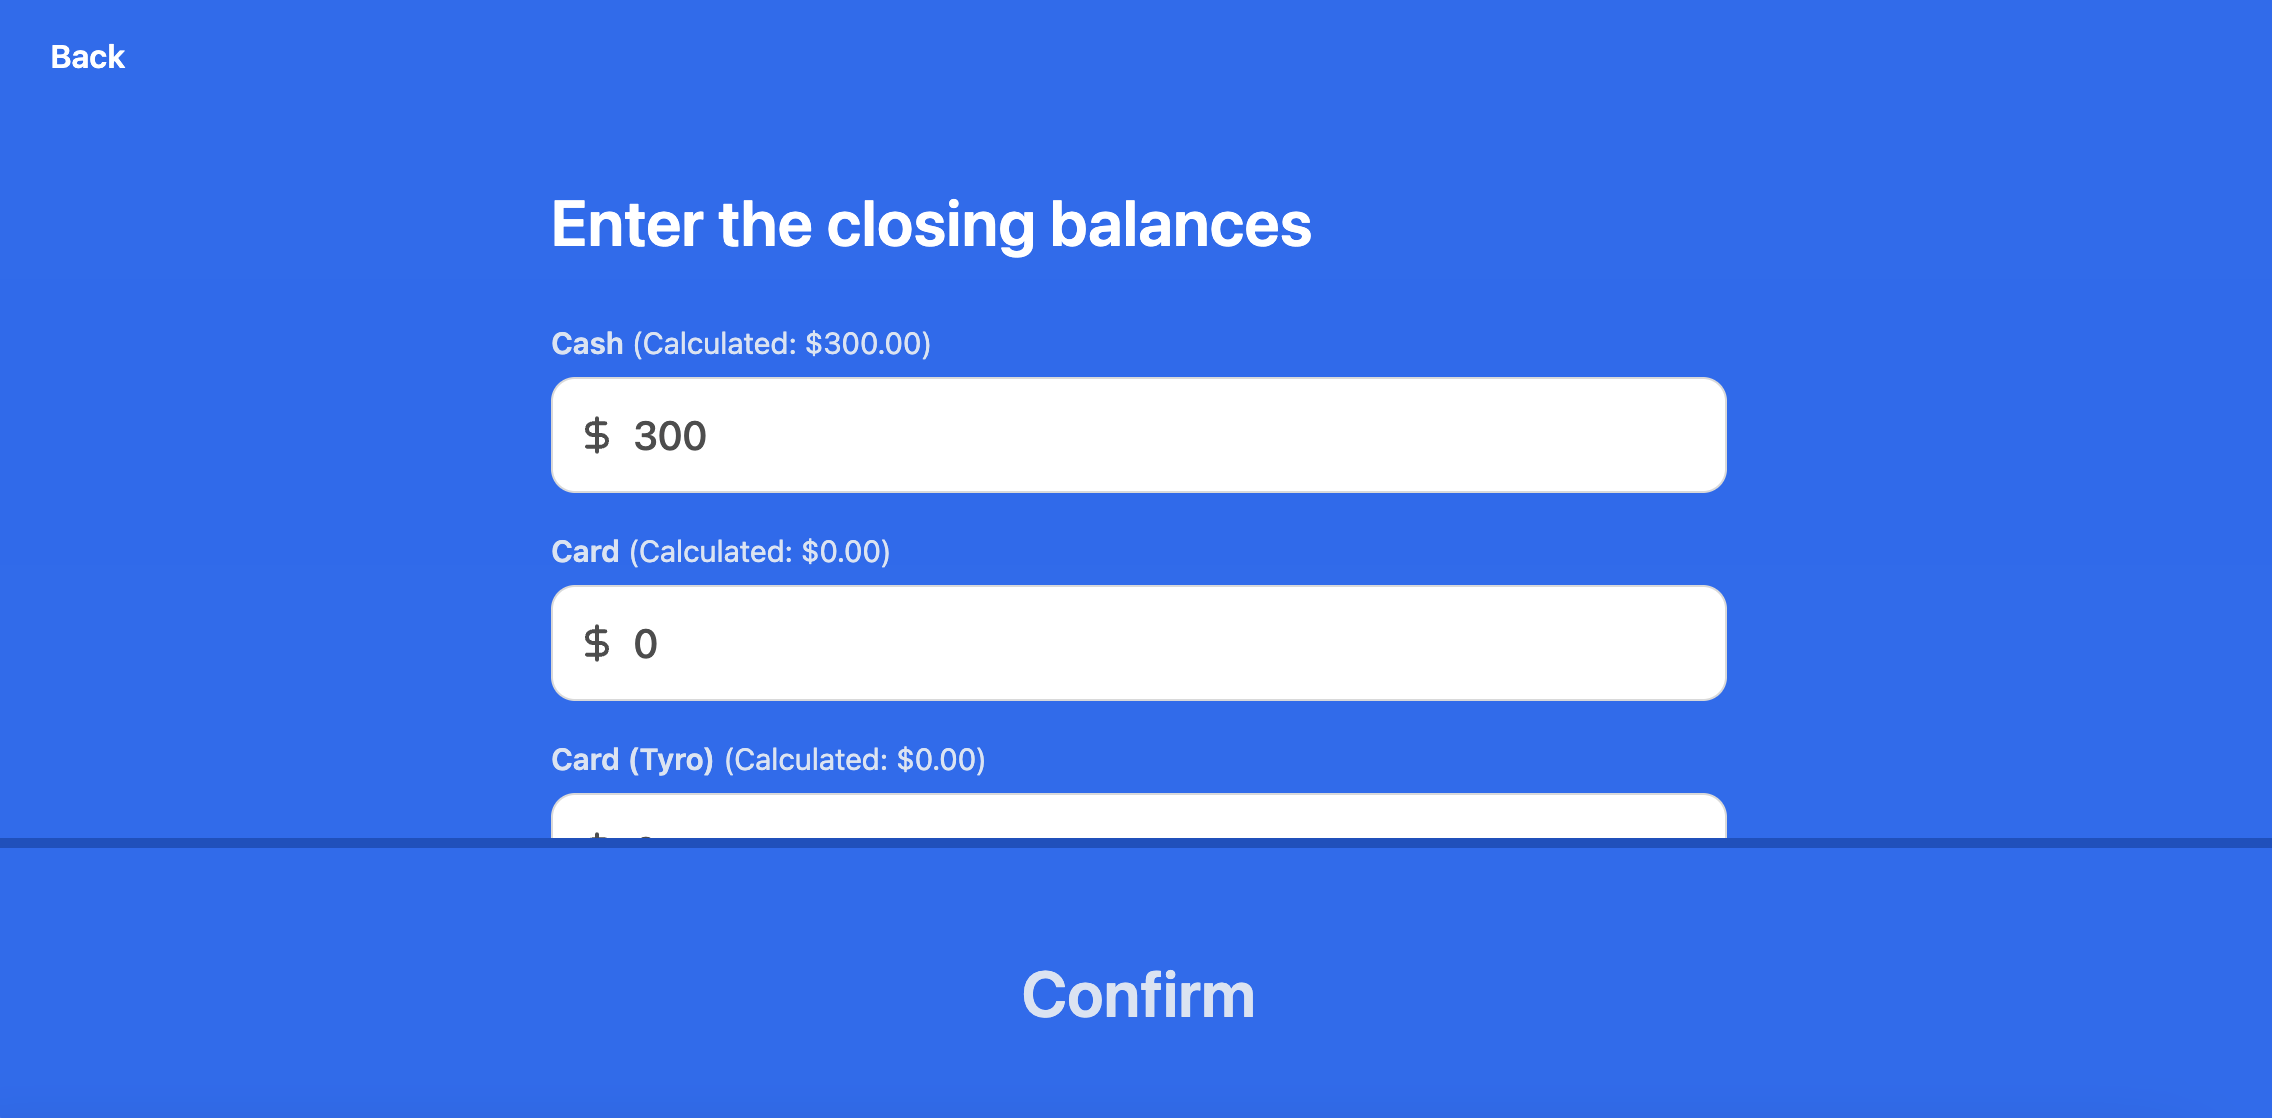This screenshot has height=1118, width=2272.
Task: Click the Card (Calculated: $0.00) label
Action: coord(720,550)
